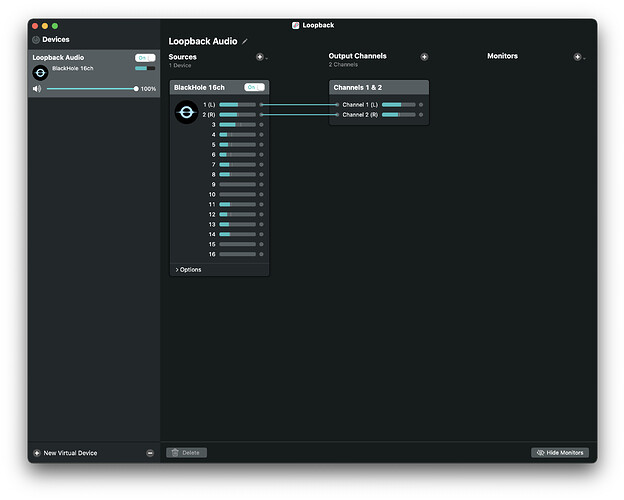Click the speaker volume icon in sidebar
Screen dimensions: 624x500
37,89
